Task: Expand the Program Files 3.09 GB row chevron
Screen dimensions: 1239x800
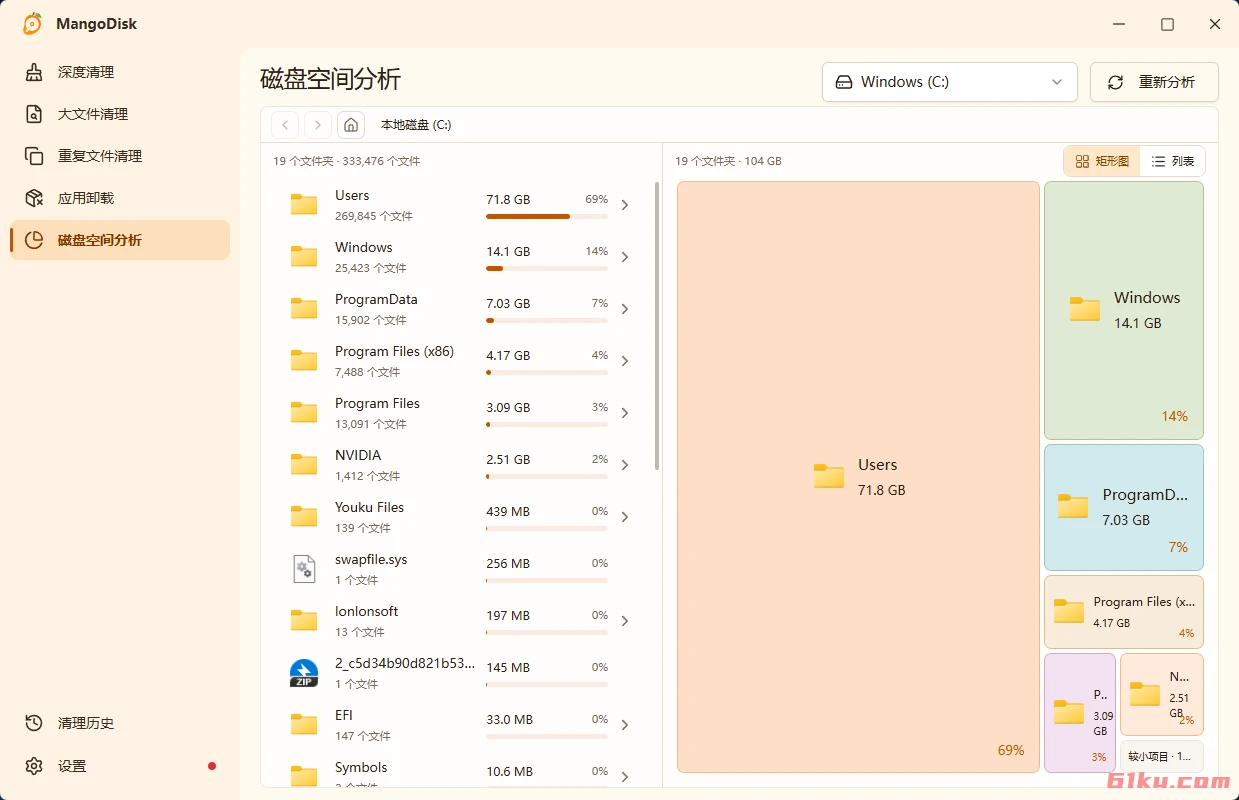Action: (625, 413)
